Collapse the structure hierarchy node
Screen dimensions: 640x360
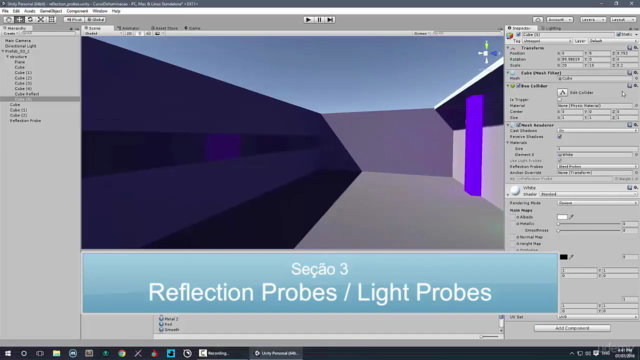(7, 57)
